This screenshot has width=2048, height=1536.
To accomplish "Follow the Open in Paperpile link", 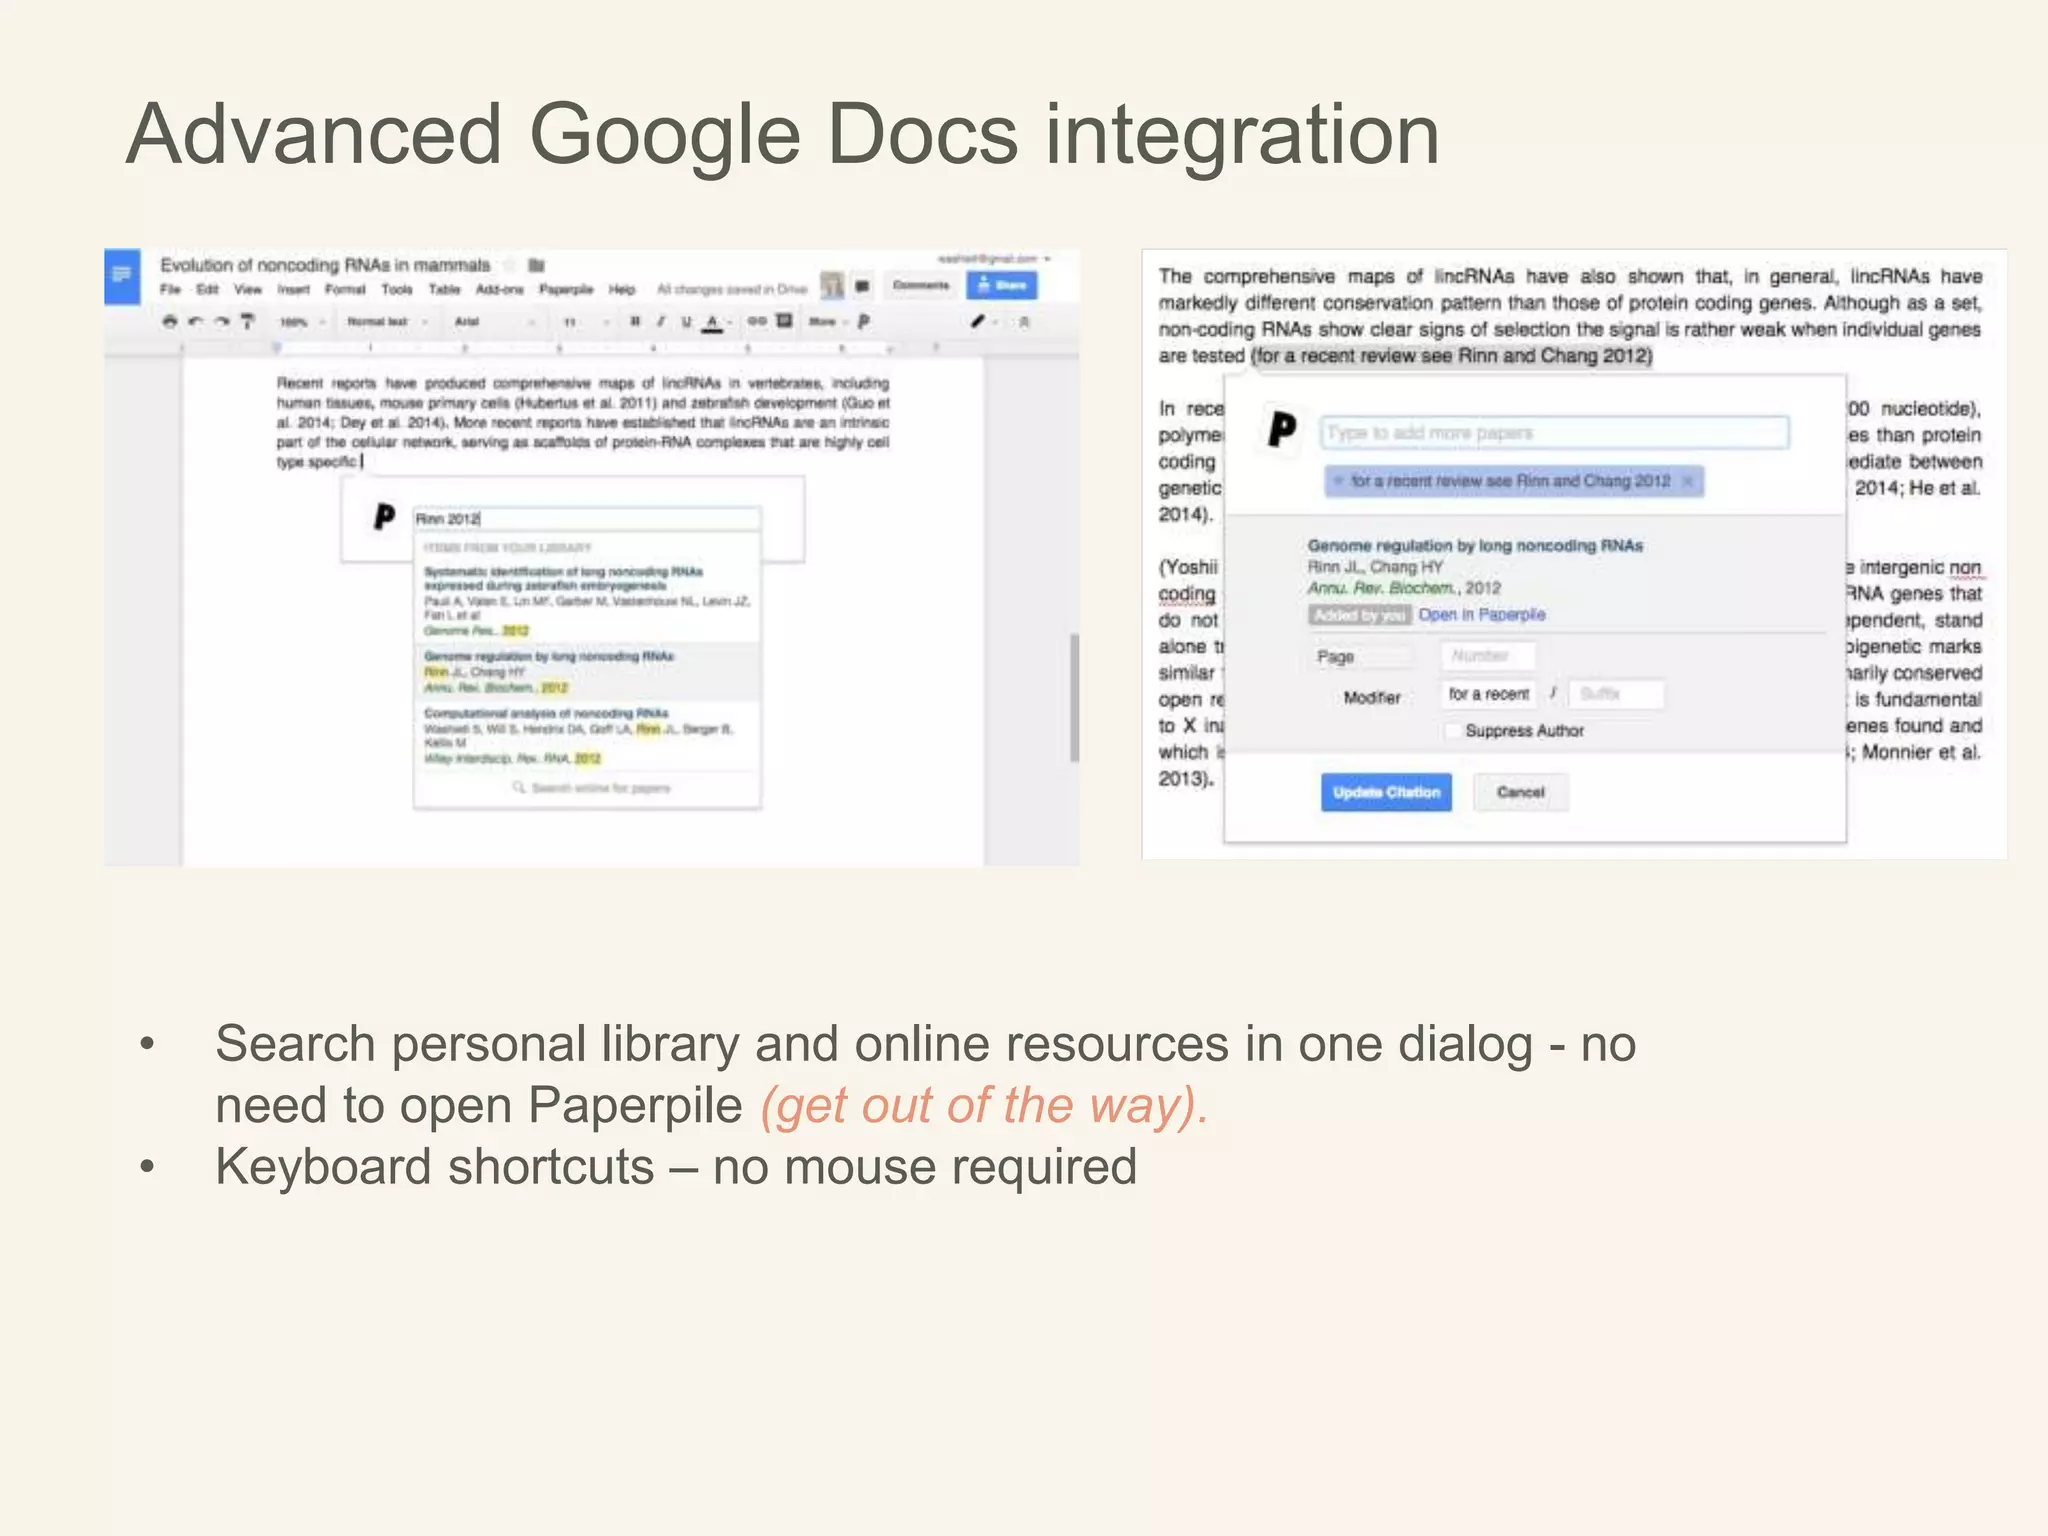I will click(1481, 614).
